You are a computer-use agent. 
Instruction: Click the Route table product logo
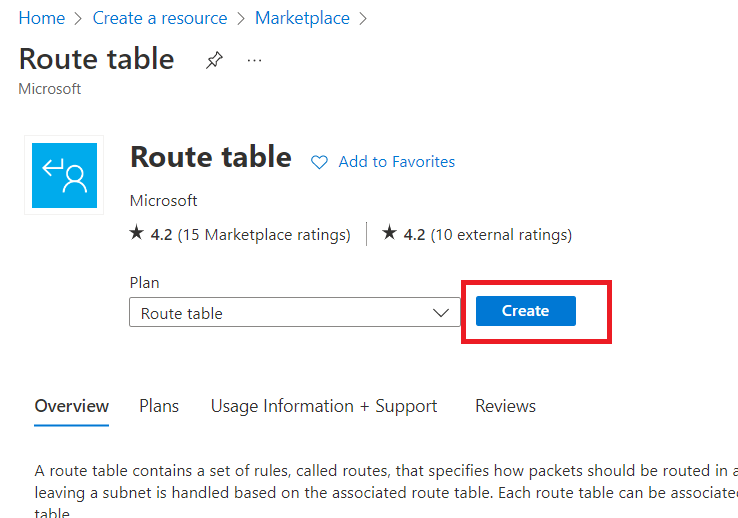pyautogui.click(x=64, y=175)
